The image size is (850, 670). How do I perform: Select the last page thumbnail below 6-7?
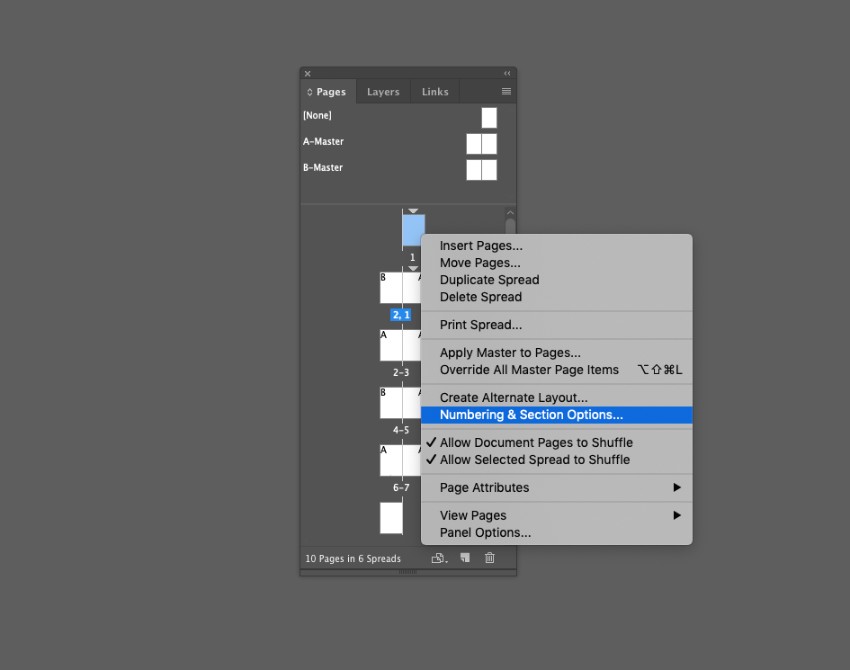pos(391,518)
